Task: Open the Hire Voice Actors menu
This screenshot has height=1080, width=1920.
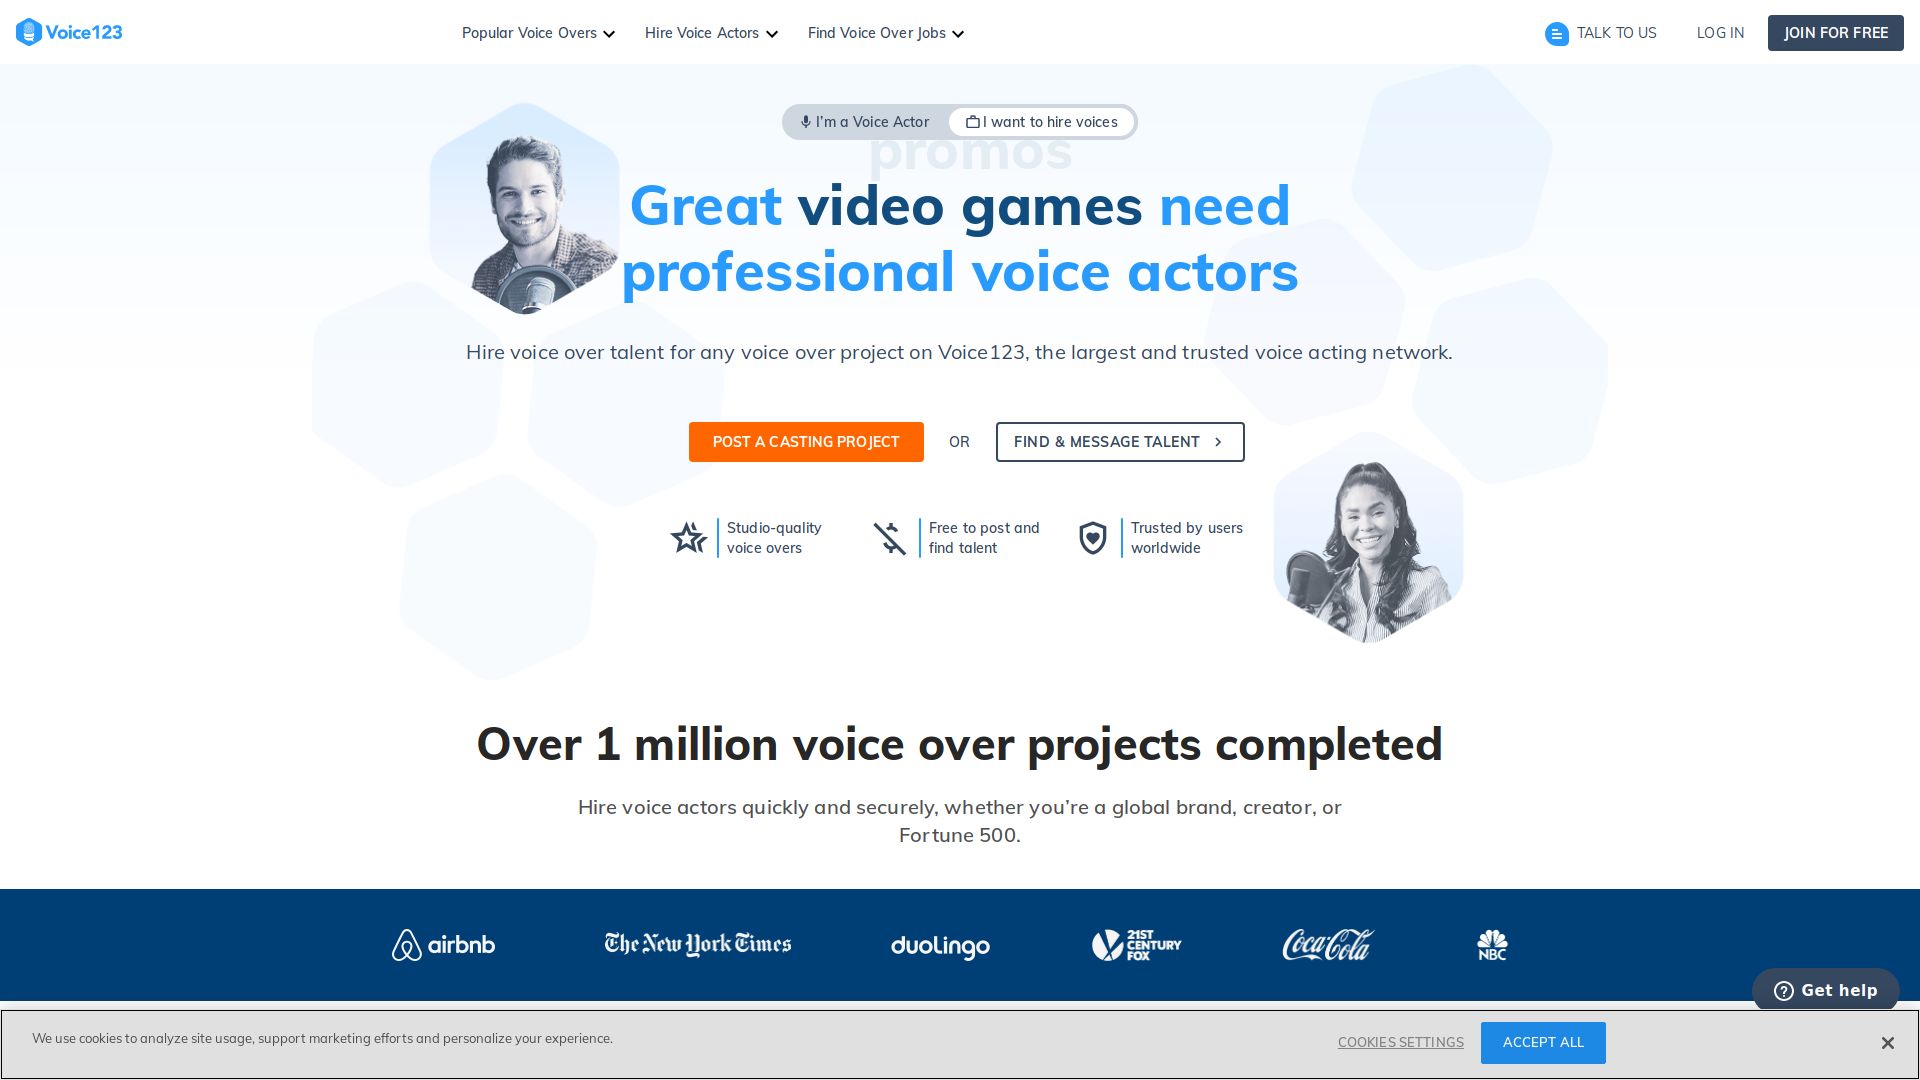Action: pyautogui.click(x=711, y=33)
